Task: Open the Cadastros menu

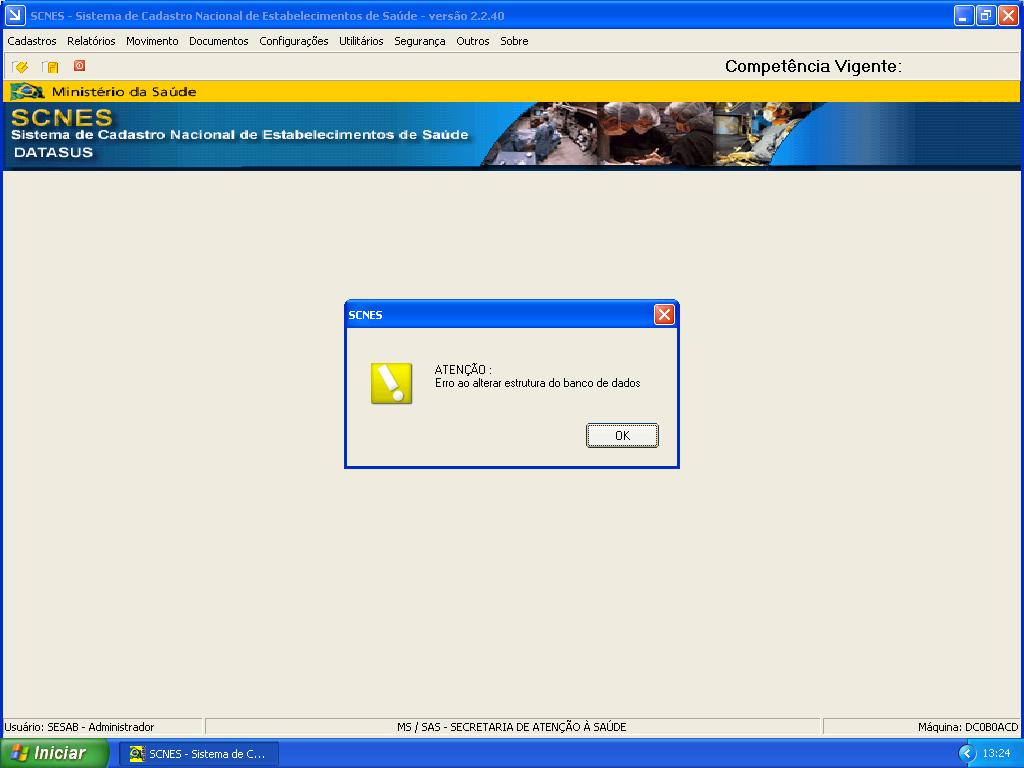Action: [x=32, y=41]
